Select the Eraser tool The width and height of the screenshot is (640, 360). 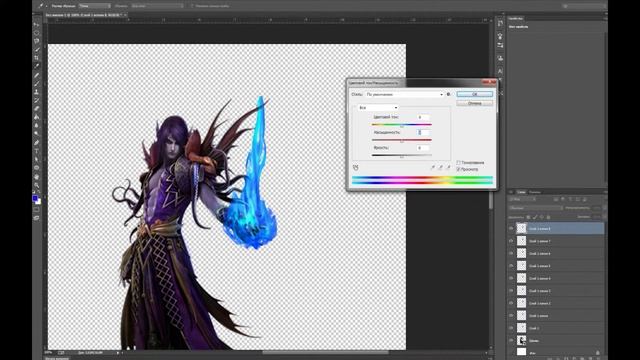(x=36, y=109)
